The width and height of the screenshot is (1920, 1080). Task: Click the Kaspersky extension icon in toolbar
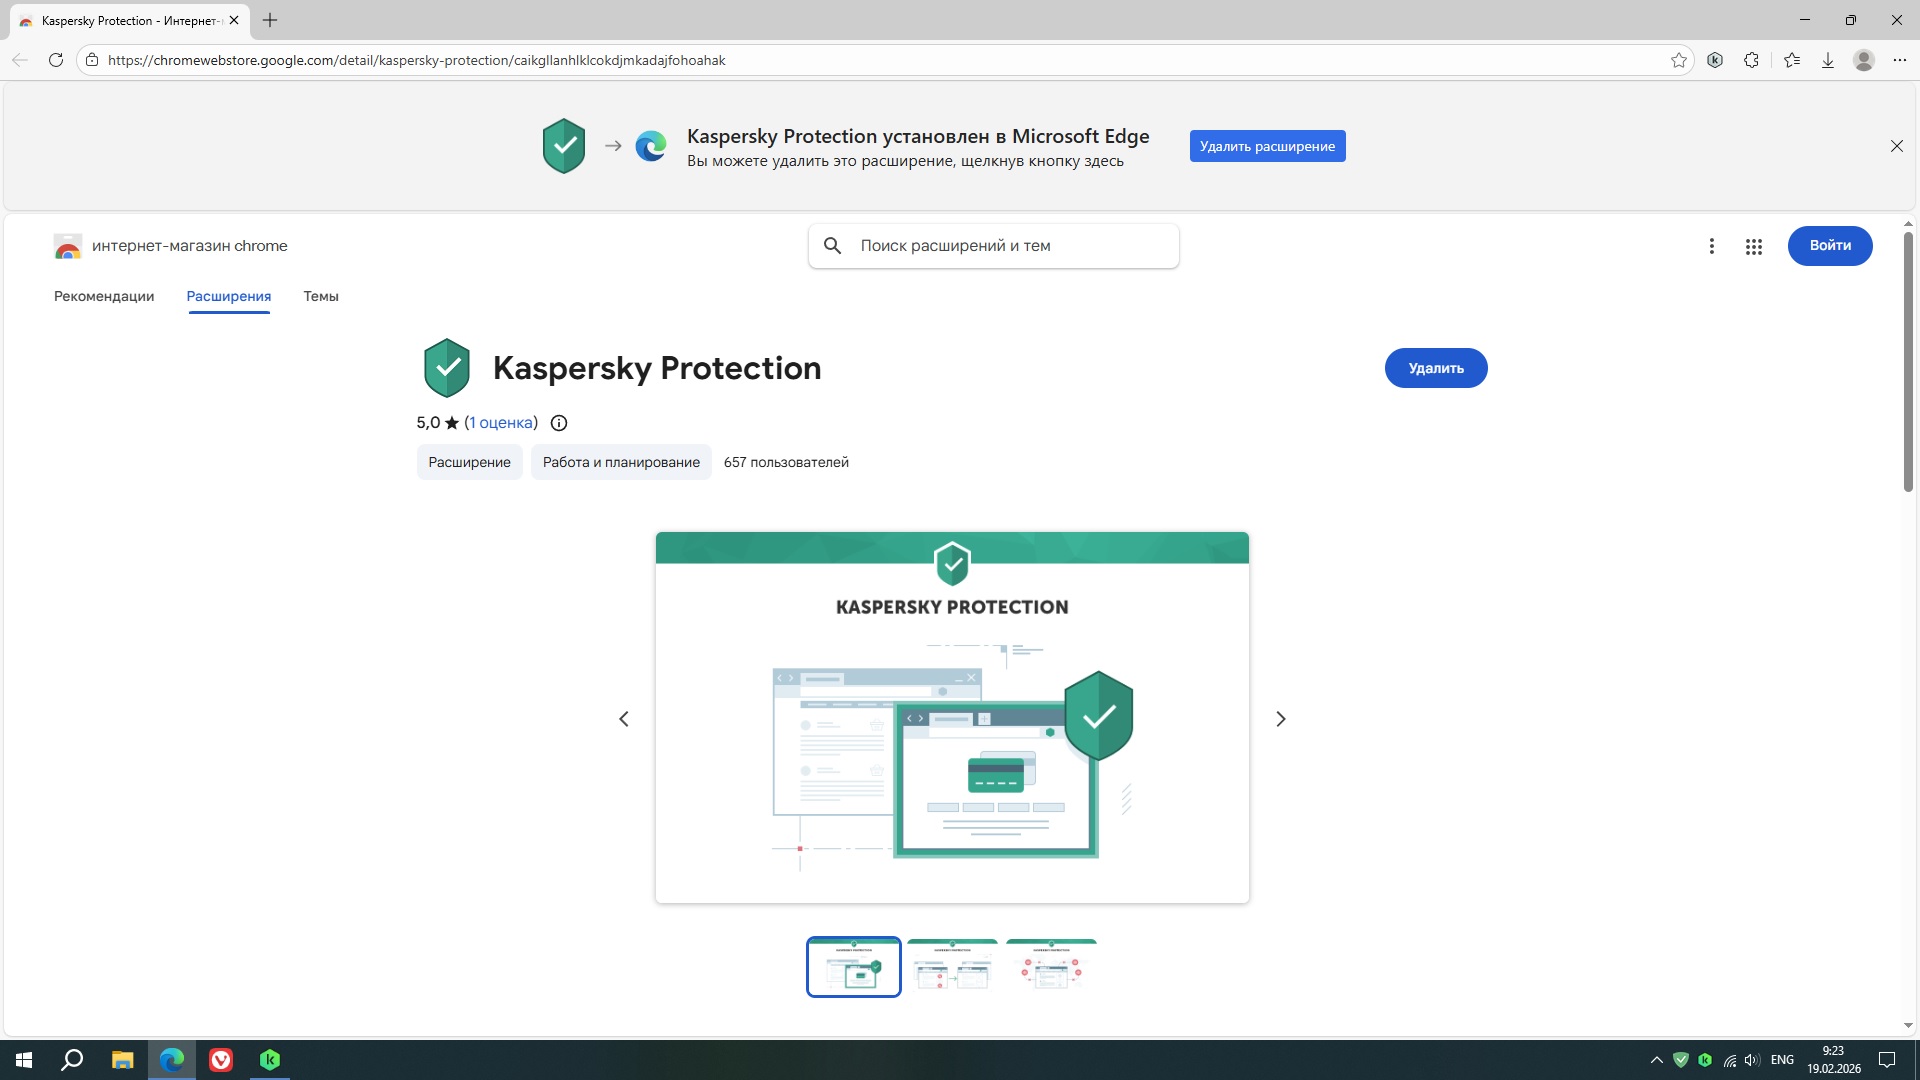(1715, 60)
